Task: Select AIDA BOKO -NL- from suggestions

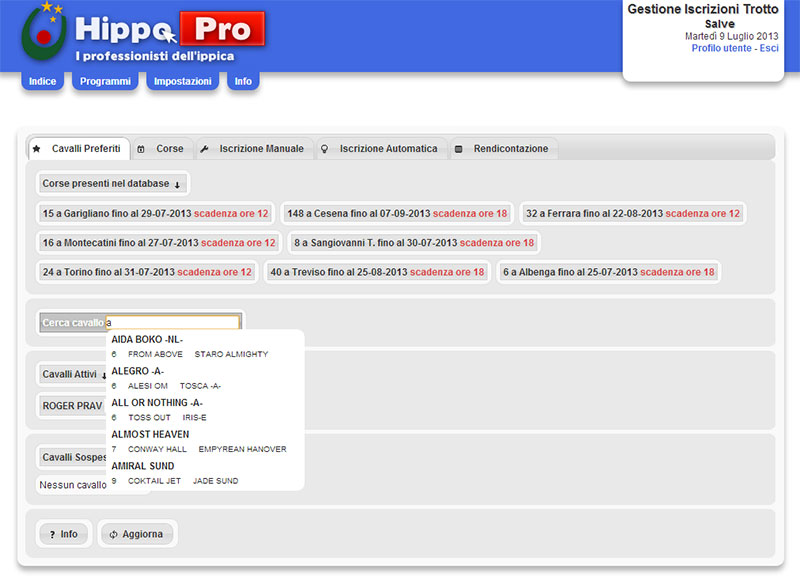Action: [147, 339]
